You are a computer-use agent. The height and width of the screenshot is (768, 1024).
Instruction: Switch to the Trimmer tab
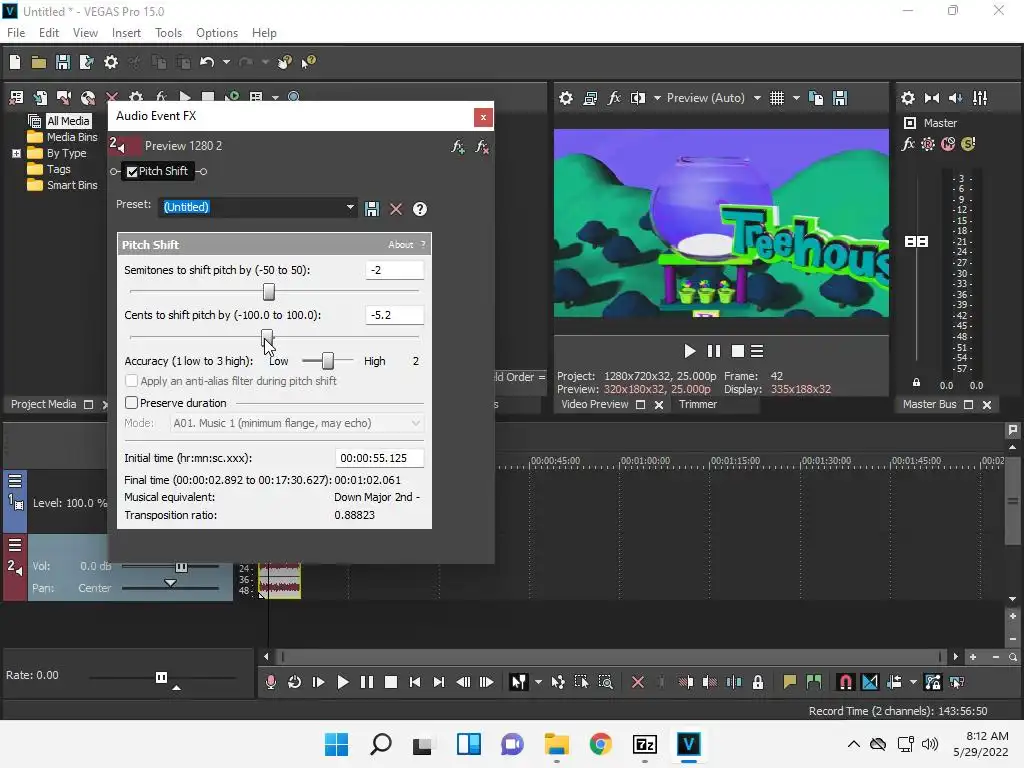697,404
